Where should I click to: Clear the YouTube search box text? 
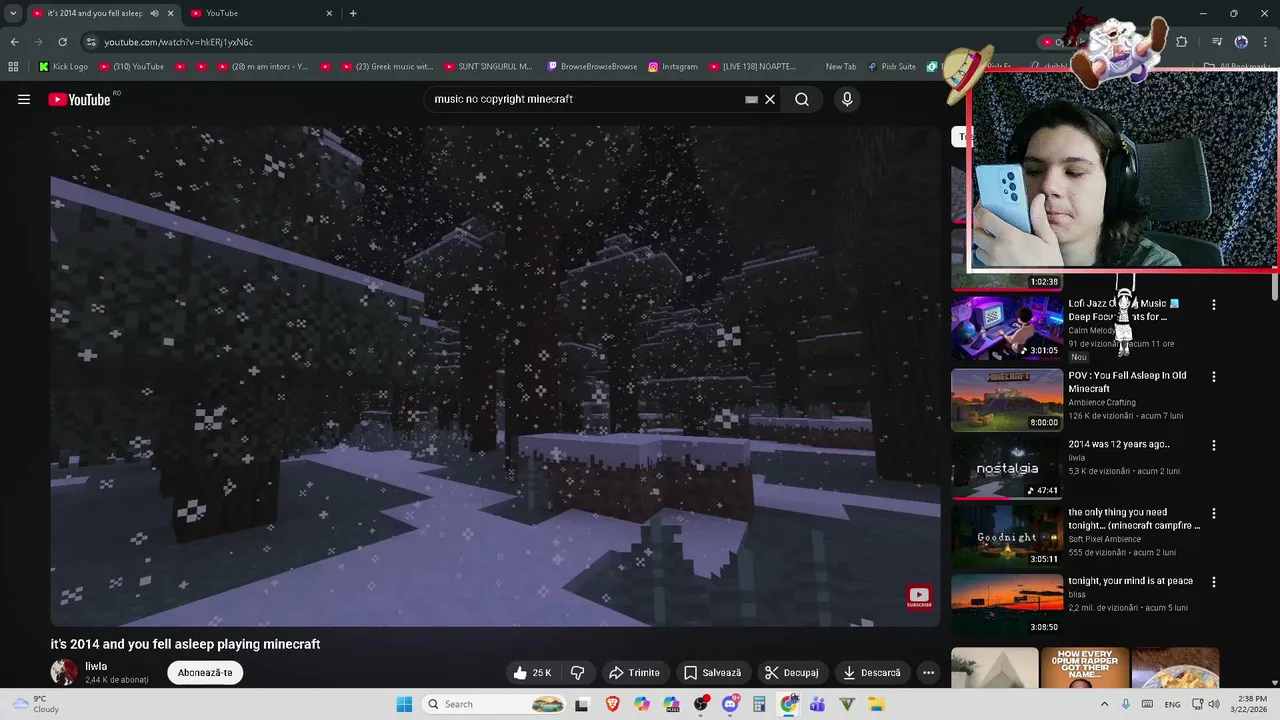click(x=770, y=99)
